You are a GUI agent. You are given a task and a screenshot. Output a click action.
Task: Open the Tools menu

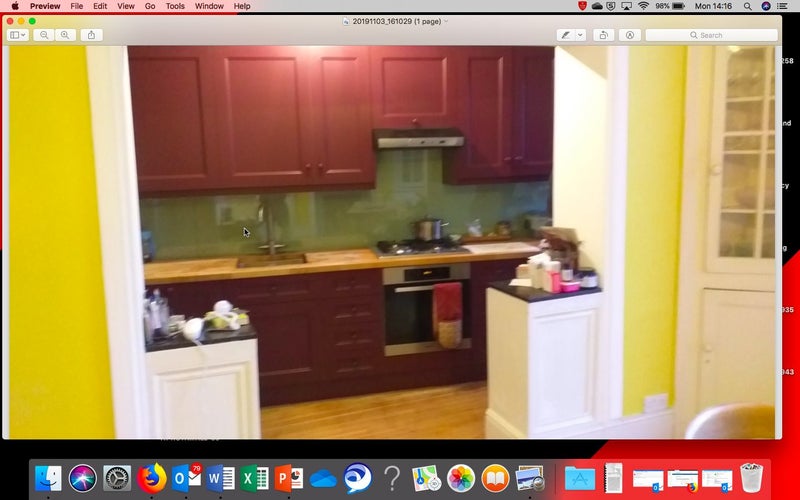(175, 6)
